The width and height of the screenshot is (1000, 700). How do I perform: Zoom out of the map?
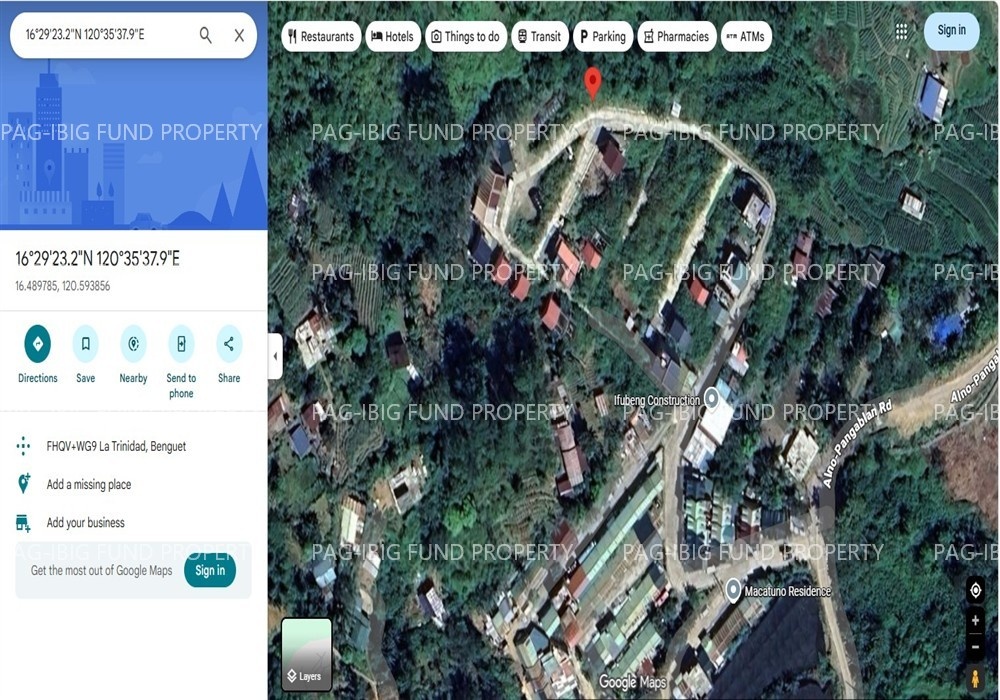pyautogui.click(x=975, y=647)
